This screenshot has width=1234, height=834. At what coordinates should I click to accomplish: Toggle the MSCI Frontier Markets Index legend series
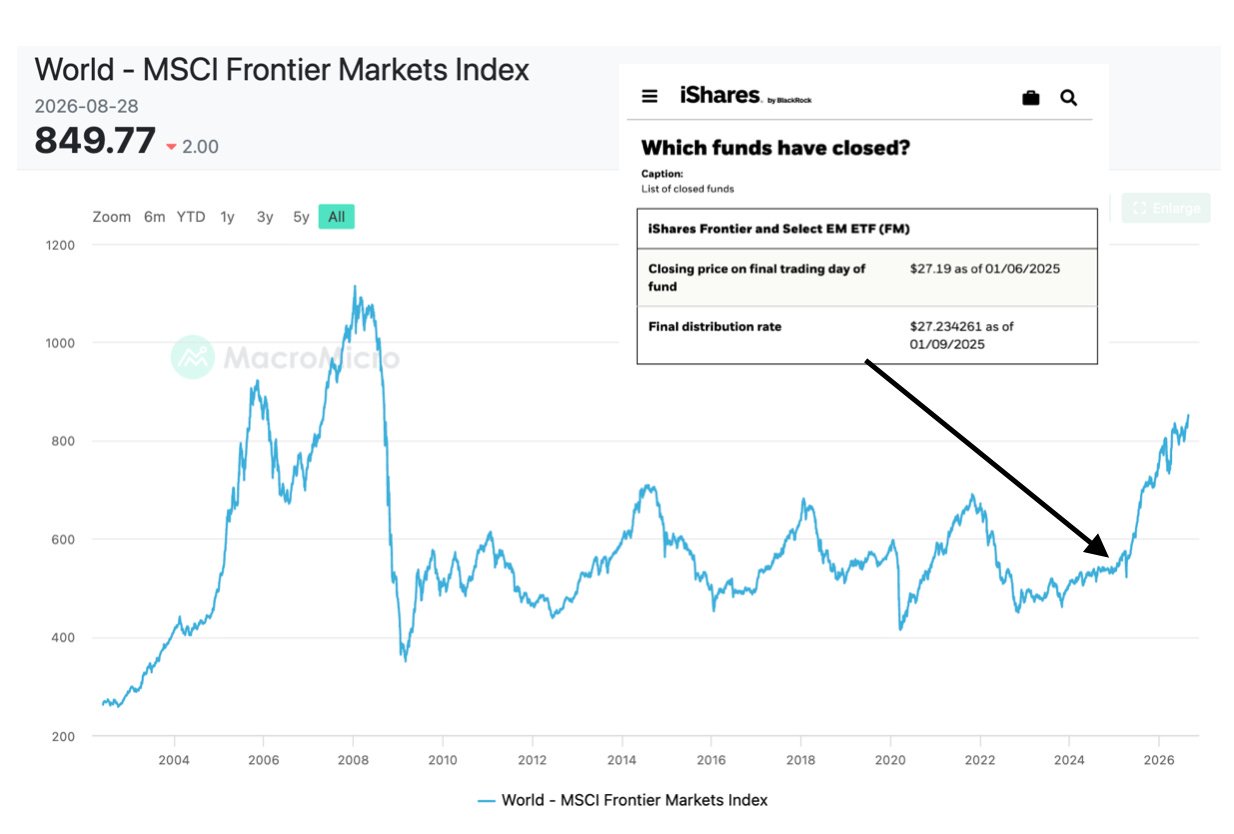tap(622, 800)
